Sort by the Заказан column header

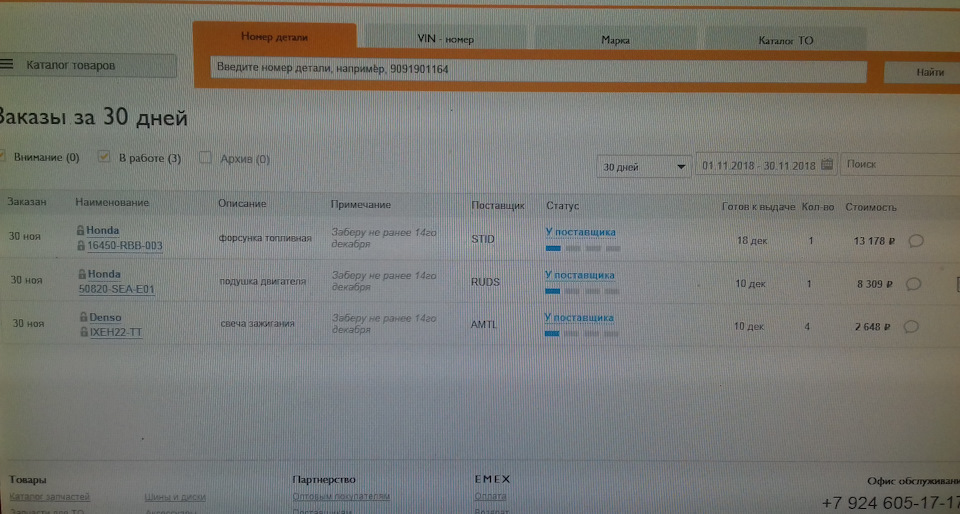click(x=27, y=201)
